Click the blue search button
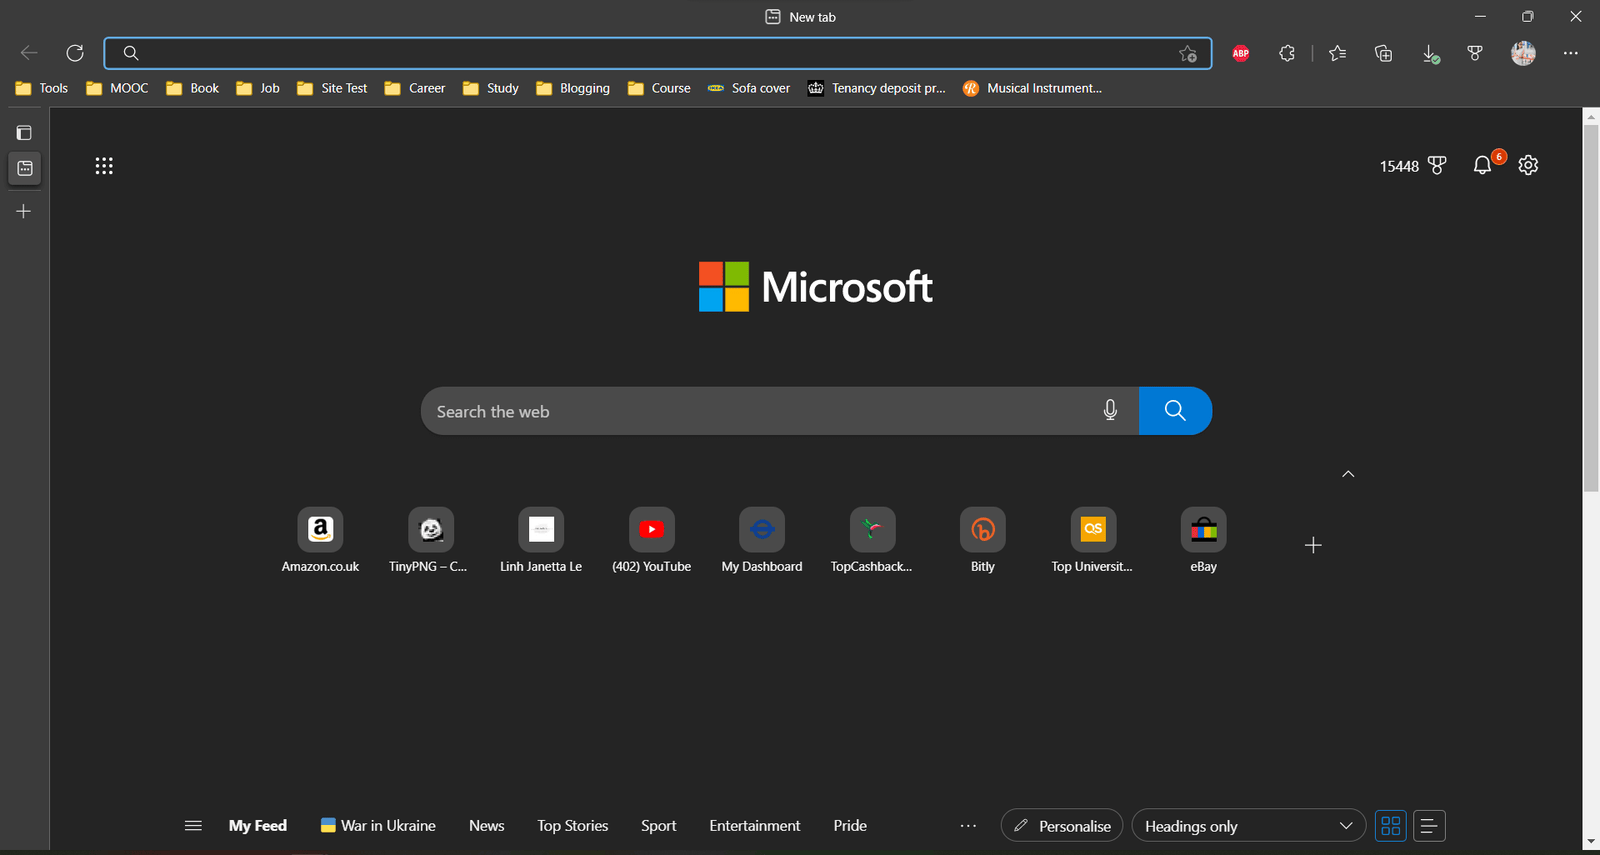This screenshot has width=1600, height=855. [1175, 411]
